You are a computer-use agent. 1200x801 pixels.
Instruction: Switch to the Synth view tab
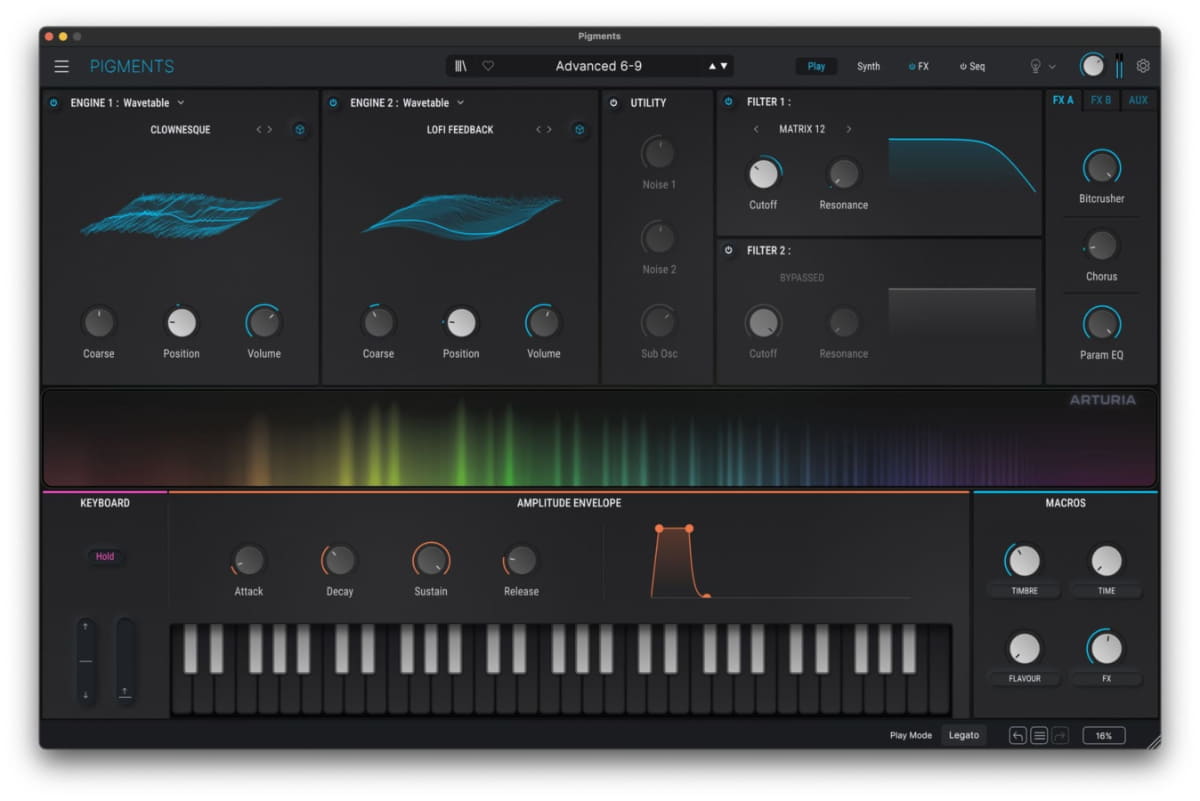coord(868,66)
